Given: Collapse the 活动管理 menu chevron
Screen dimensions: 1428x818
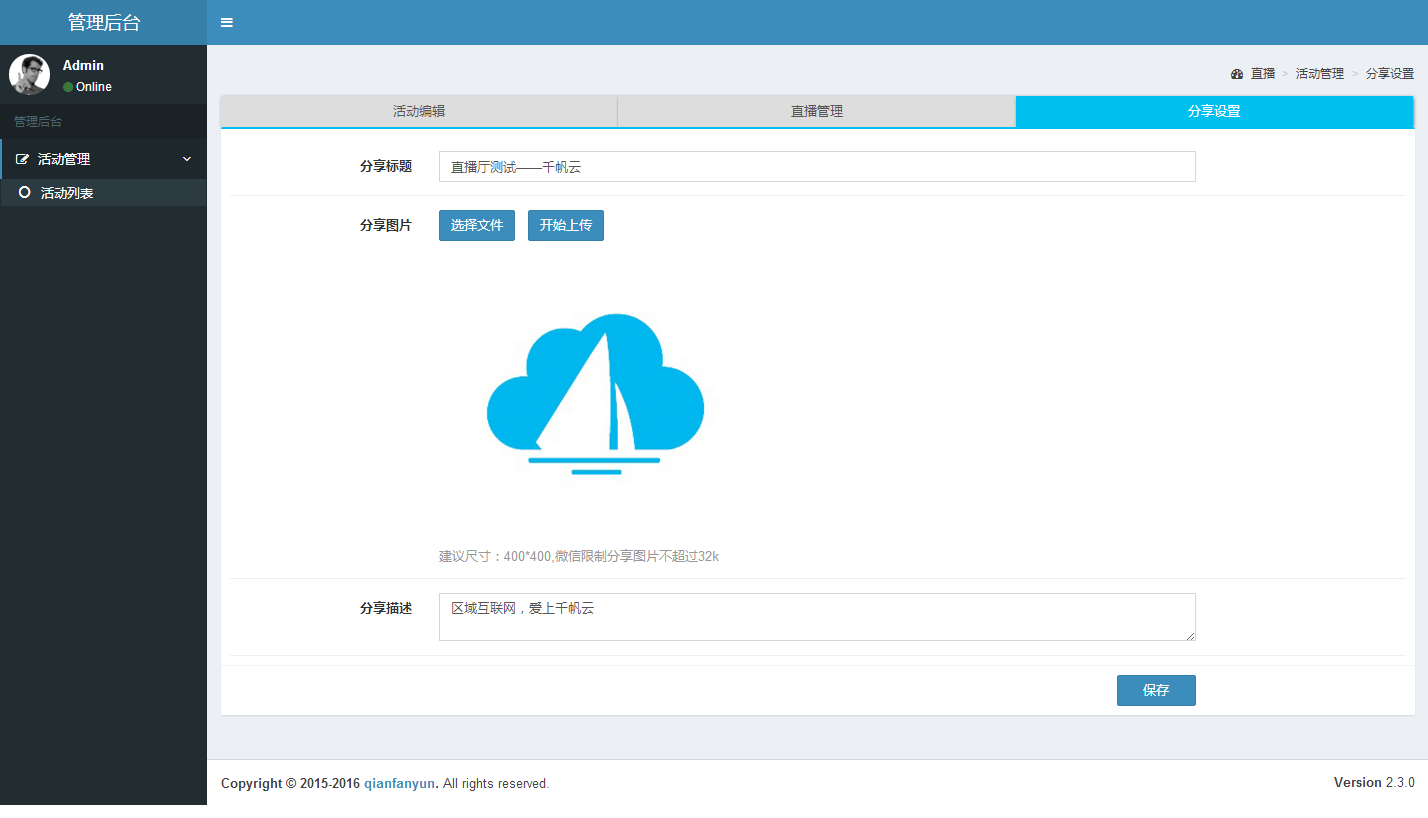Looking at the screenshot, I should pos(187,159).
